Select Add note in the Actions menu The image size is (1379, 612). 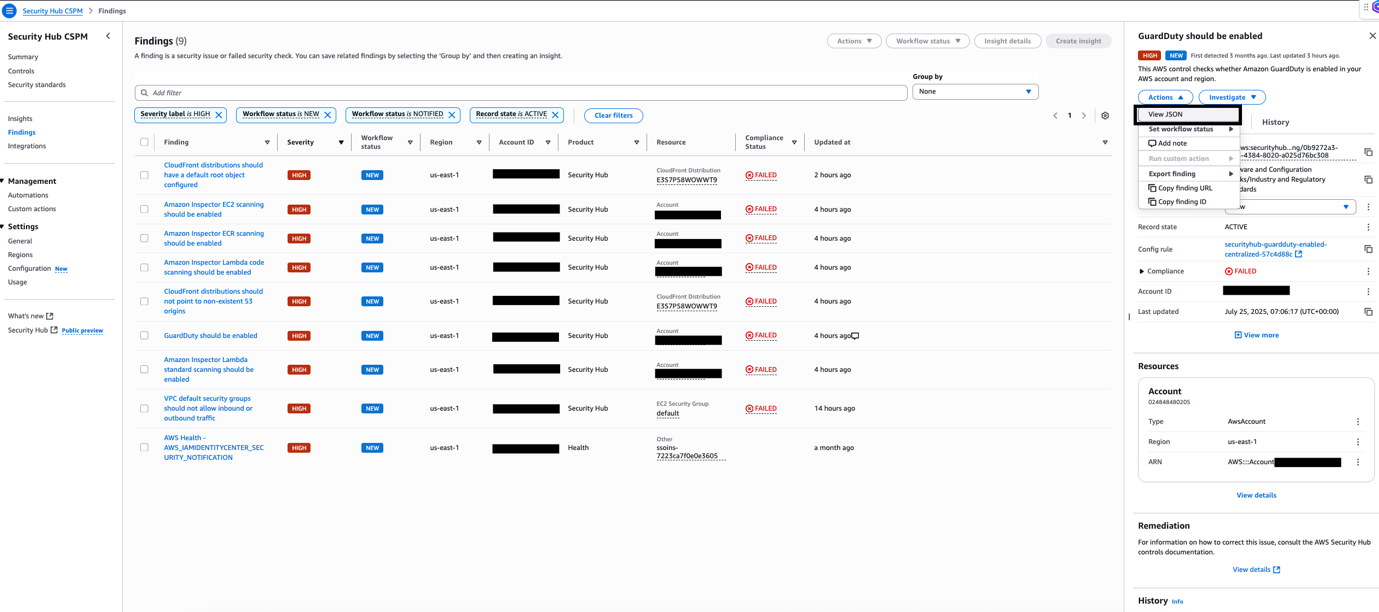[1172, 143]
